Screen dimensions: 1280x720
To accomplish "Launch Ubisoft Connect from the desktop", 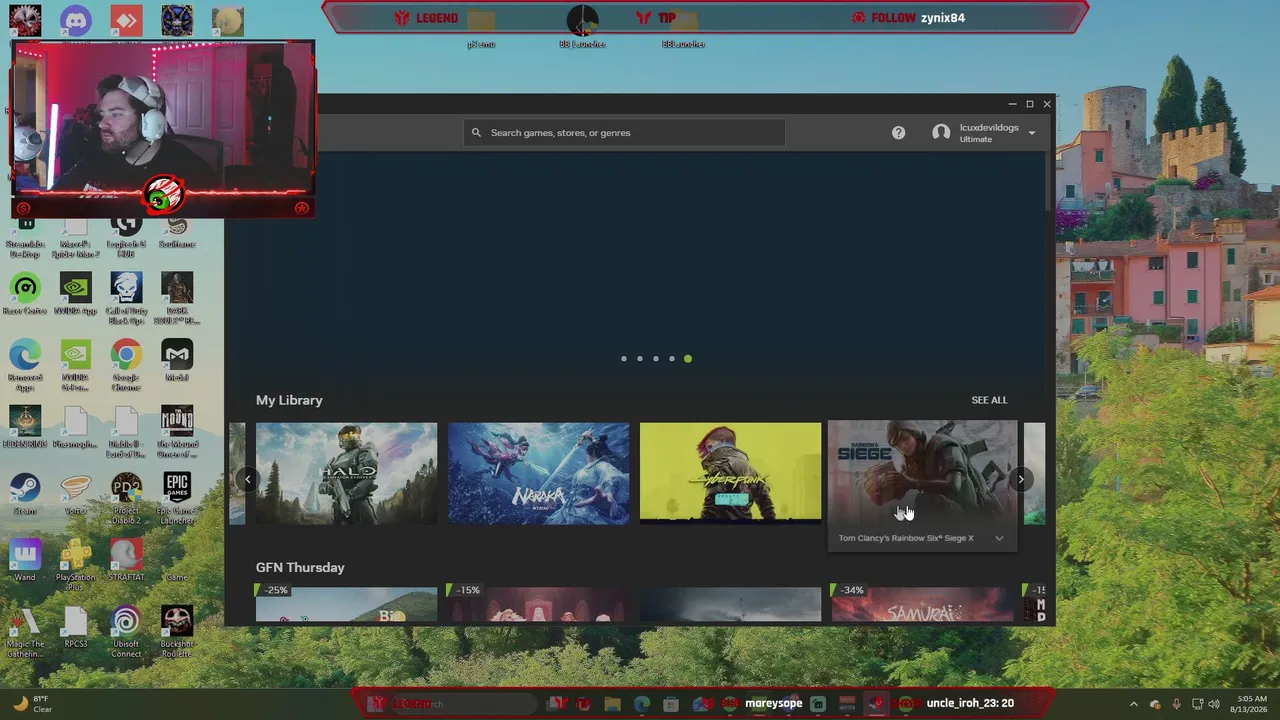I will (126, 631).
